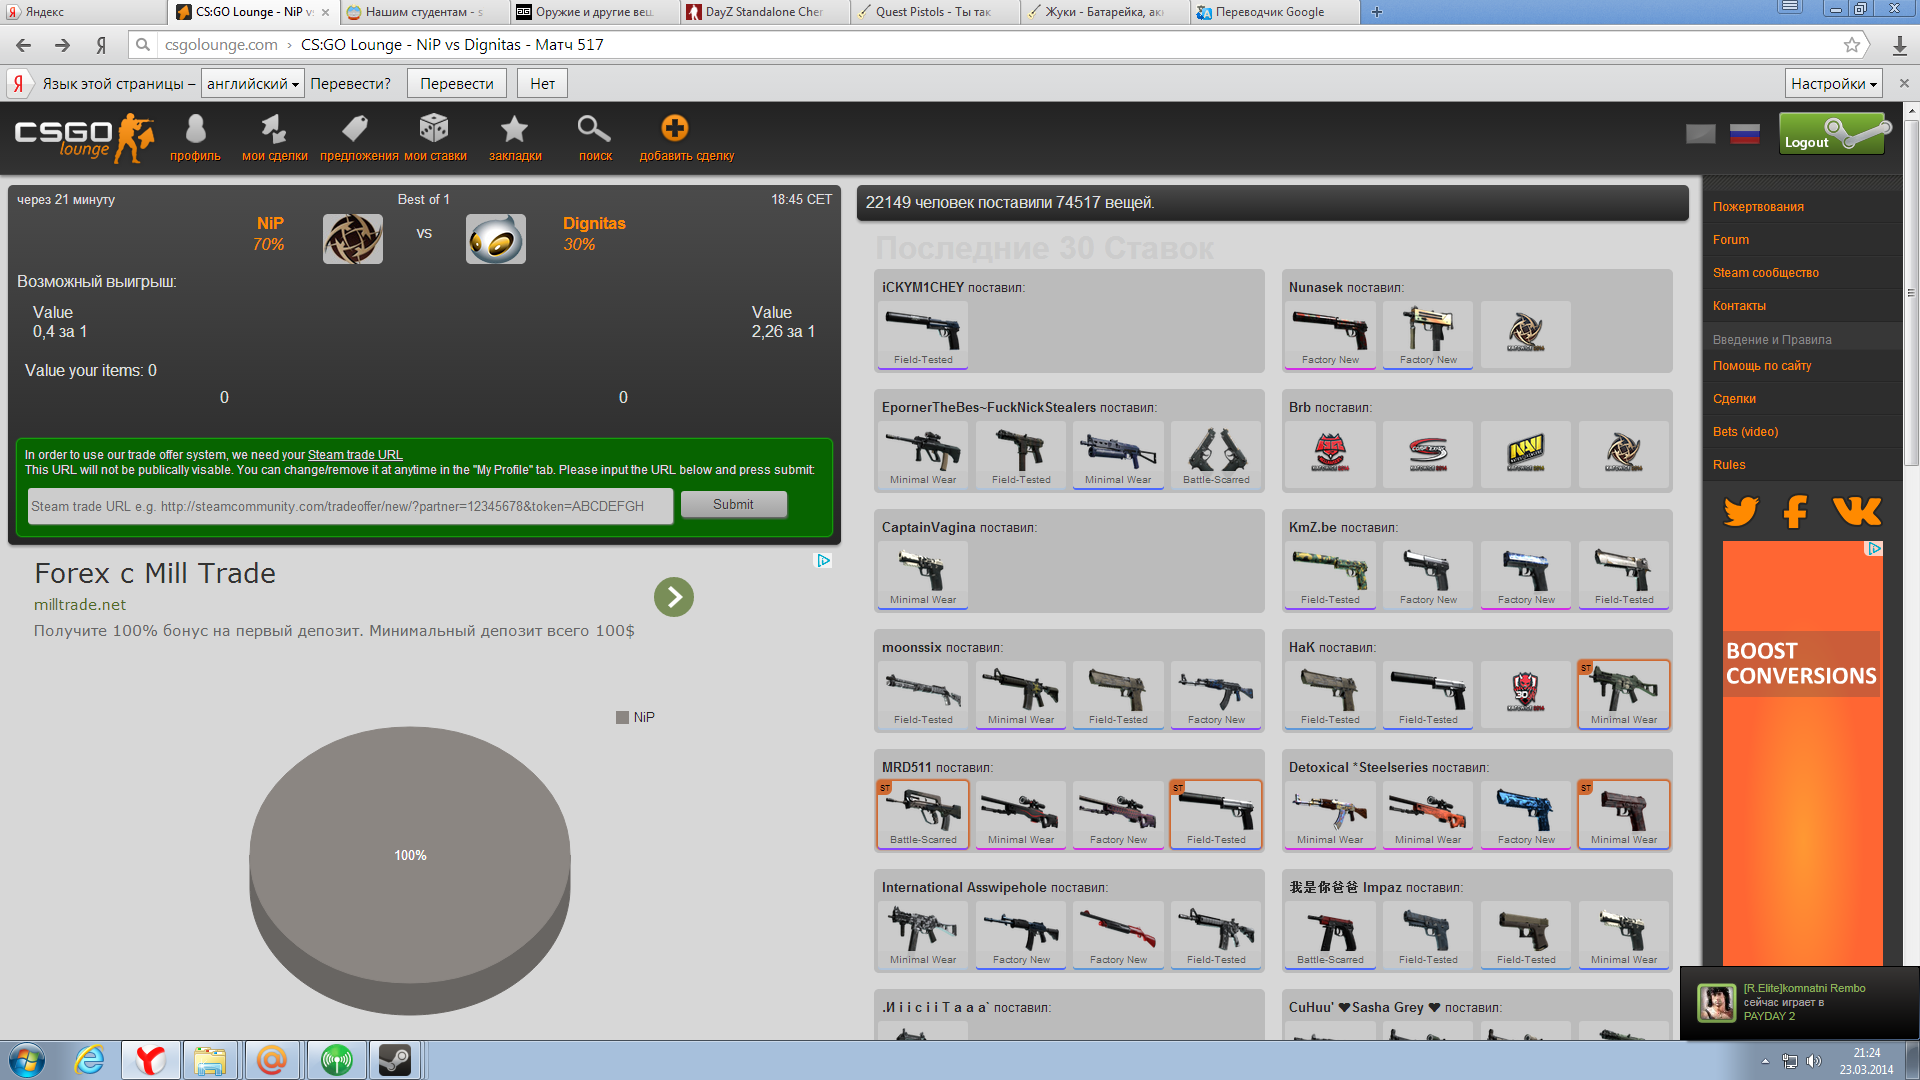This screenshot has width=1920, height=1080.
Task: Click the предложения tag icon
Action: [x=355, y=129]
